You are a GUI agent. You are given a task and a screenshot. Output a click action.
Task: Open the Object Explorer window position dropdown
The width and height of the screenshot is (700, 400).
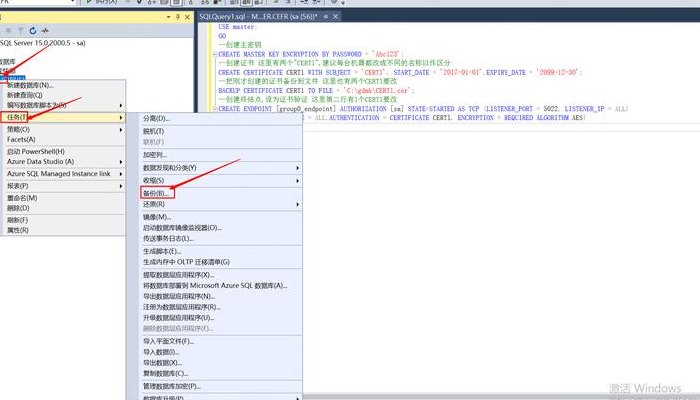click(x=168, y=17)
